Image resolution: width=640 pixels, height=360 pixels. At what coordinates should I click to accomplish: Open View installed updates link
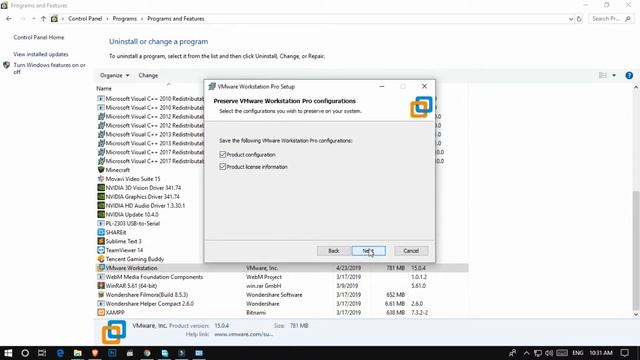click(41, 54)
